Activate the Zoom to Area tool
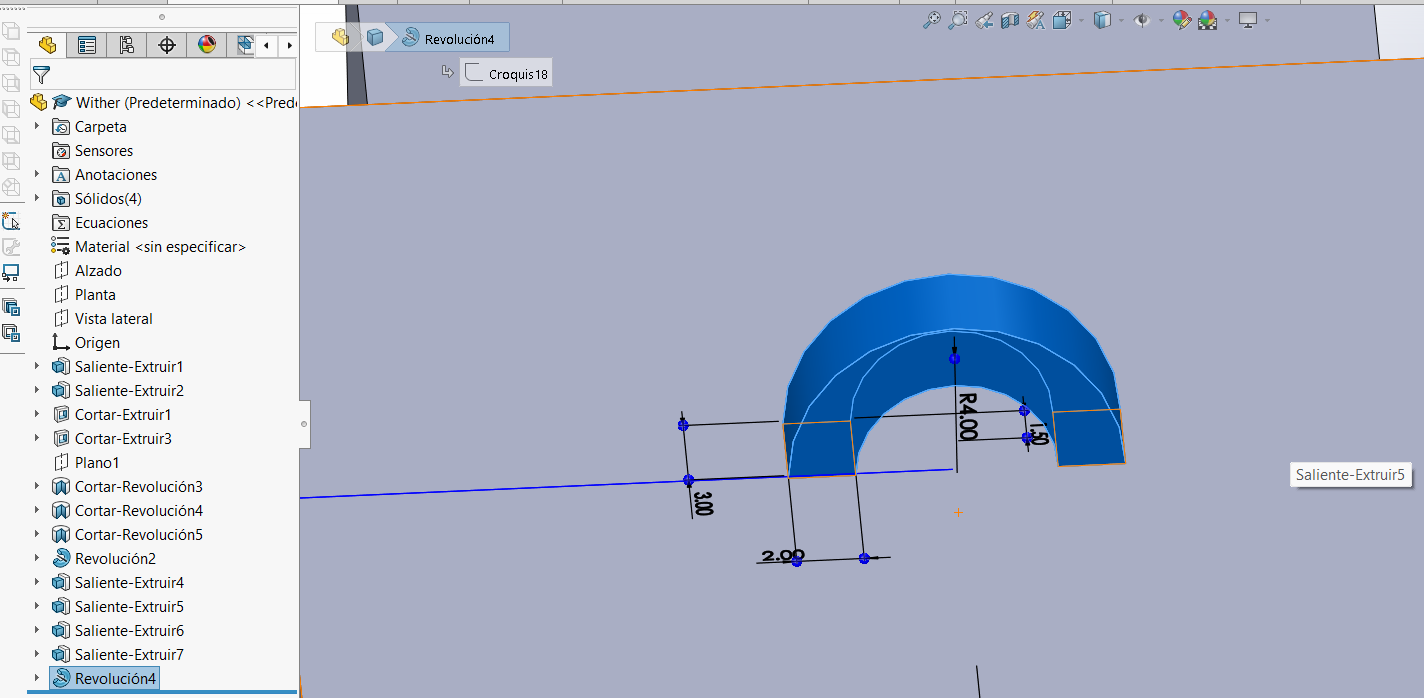Screen dimensions: 1424x698 tap(958, 20)
